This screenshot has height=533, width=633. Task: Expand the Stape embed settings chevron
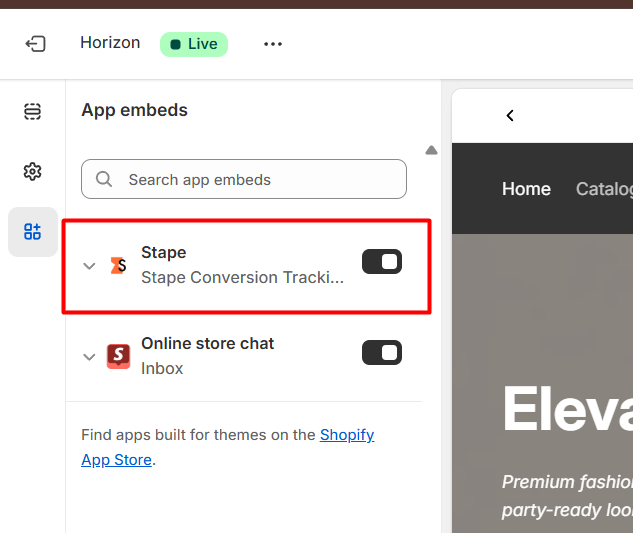pyautogui.click(x=89, y=266)
